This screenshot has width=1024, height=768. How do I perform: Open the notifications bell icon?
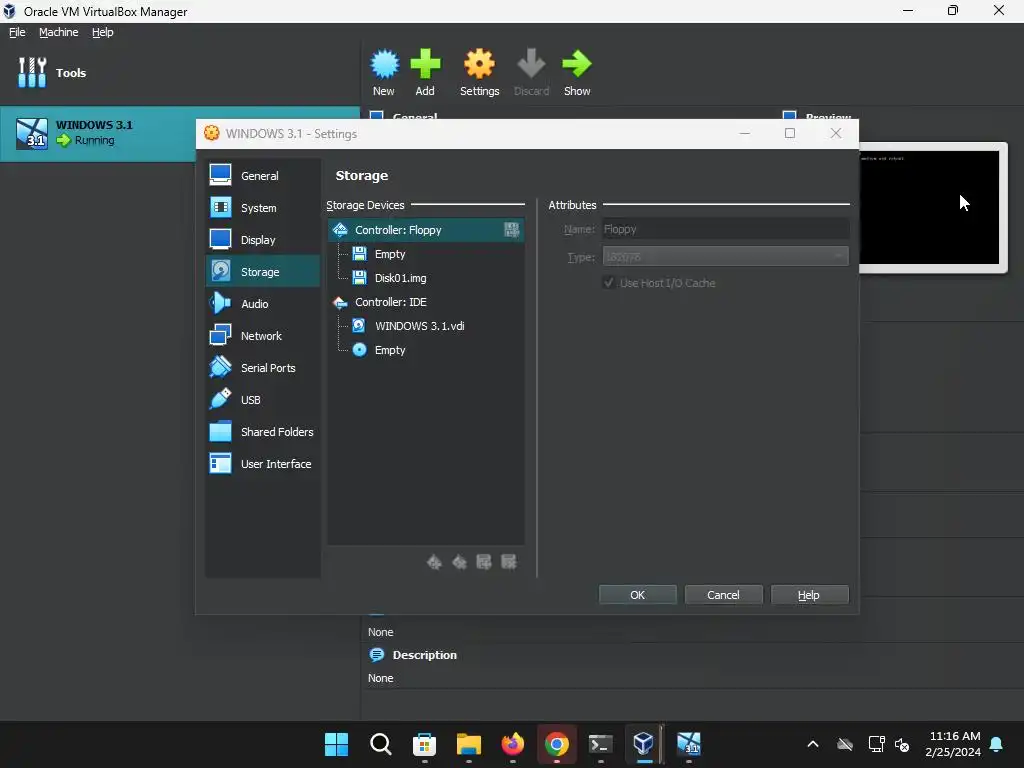click(x=997, y=744)
